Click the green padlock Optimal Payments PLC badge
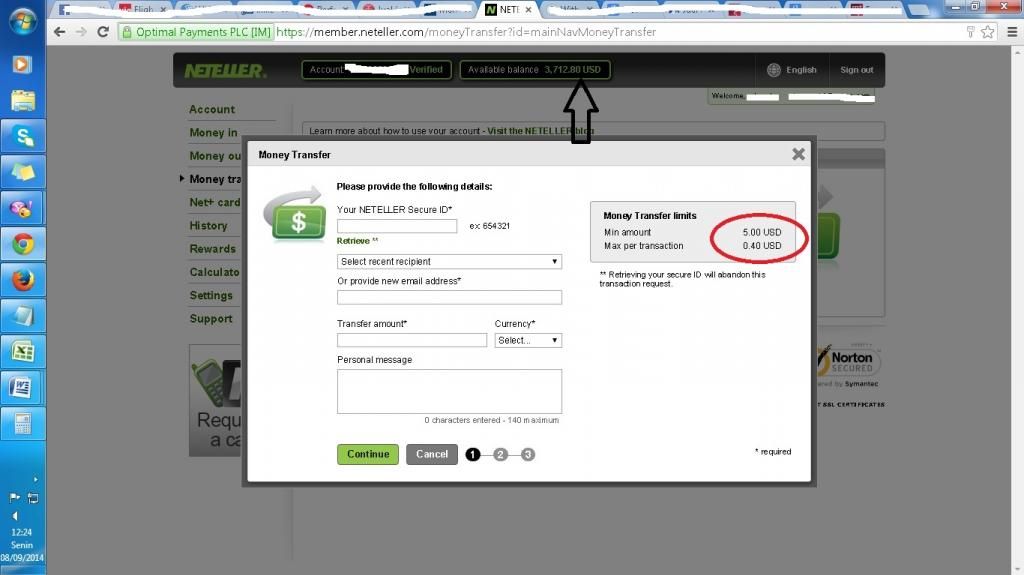Screen dimensions: 1024x575 click(197, 32)
